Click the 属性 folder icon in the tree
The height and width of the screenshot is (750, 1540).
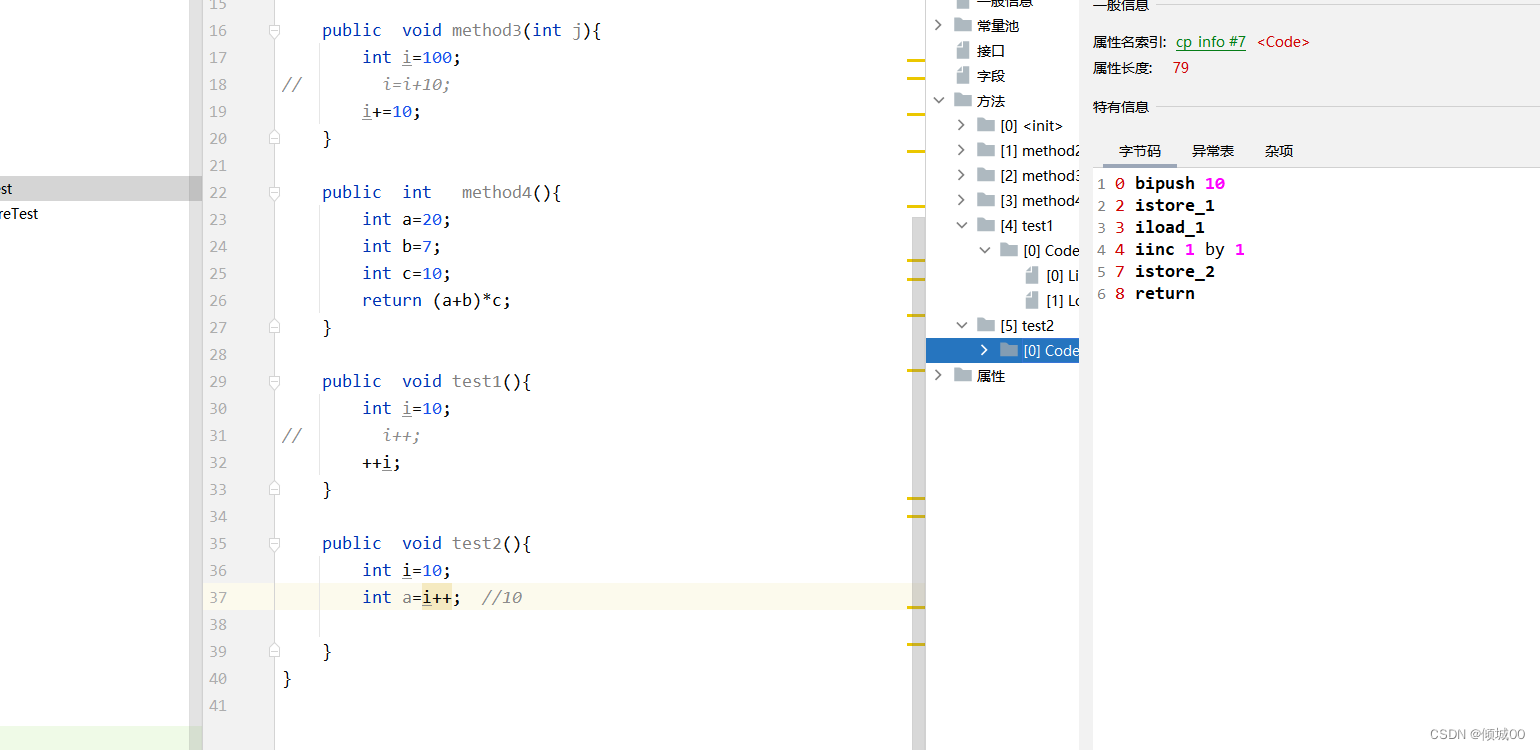(x=963, y=375)
